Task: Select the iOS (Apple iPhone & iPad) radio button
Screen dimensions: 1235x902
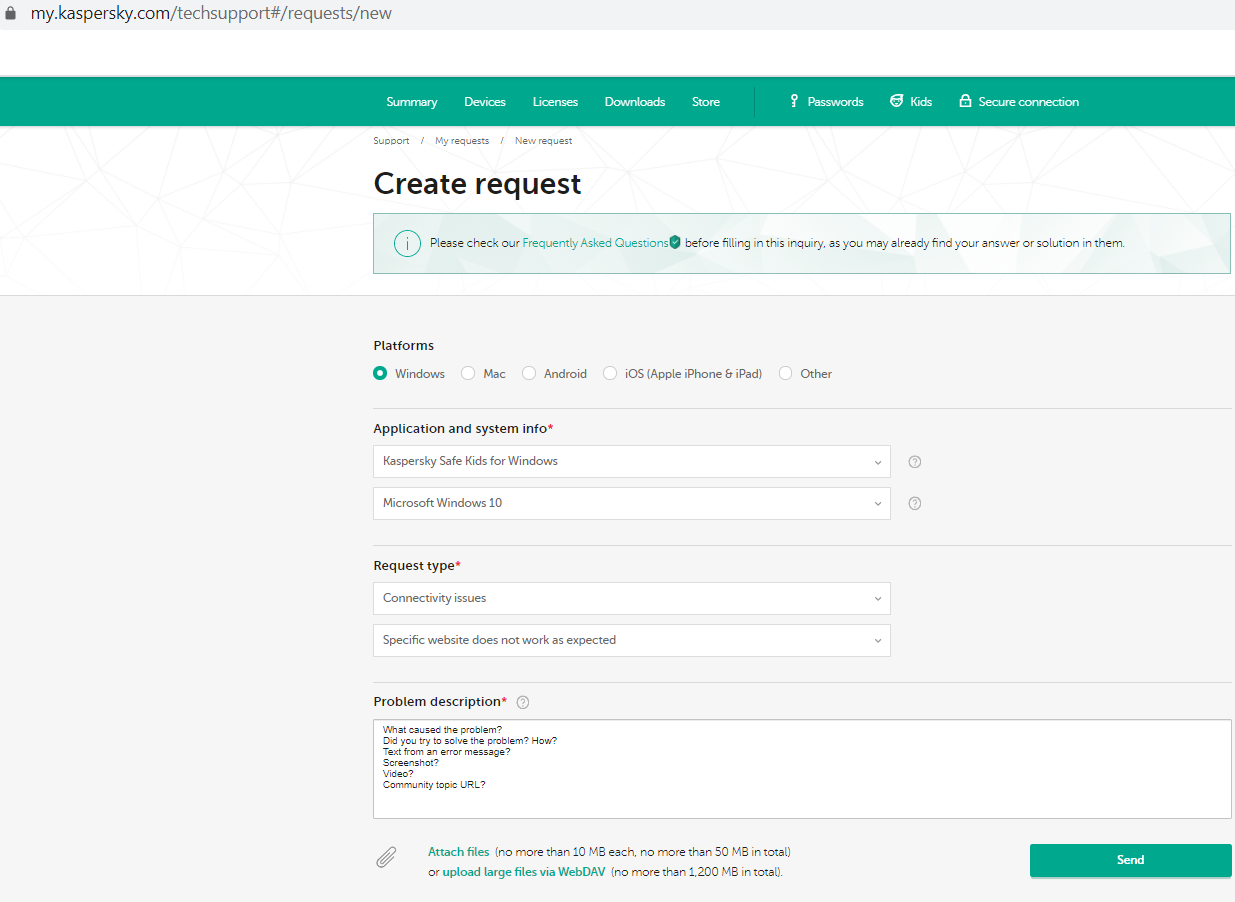Action: (610, 373)
